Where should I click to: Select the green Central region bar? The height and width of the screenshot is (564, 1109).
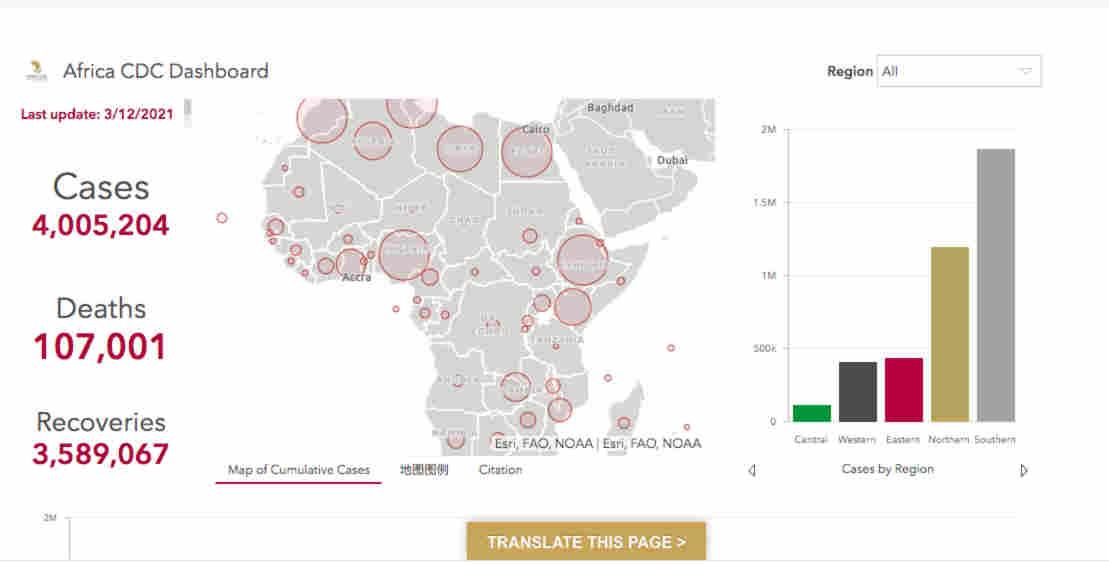pos(812,413)
